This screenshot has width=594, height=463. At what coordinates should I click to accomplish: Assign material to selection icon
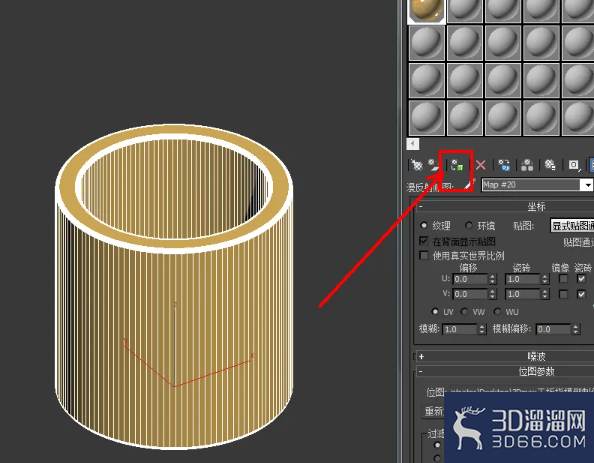click(x=457, y=165)
